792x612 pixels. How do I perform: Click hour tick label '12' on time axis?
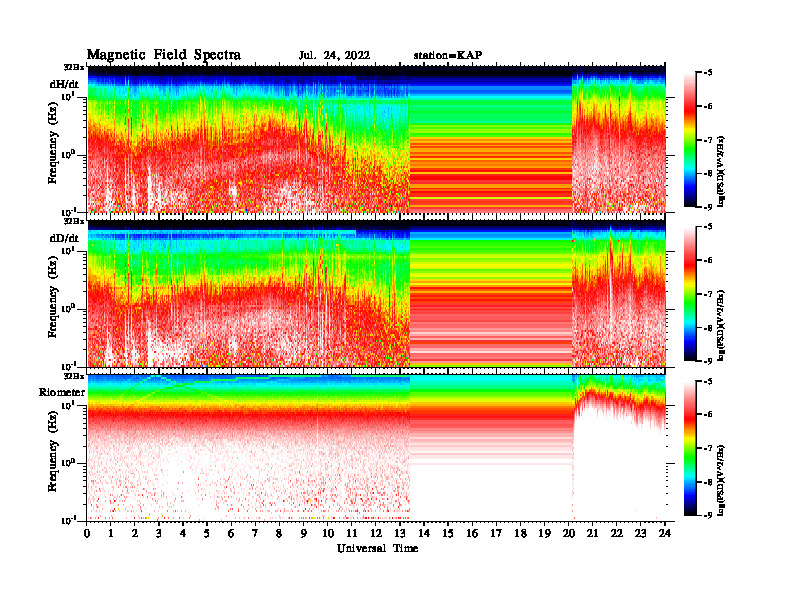click(x=376, y=534)
